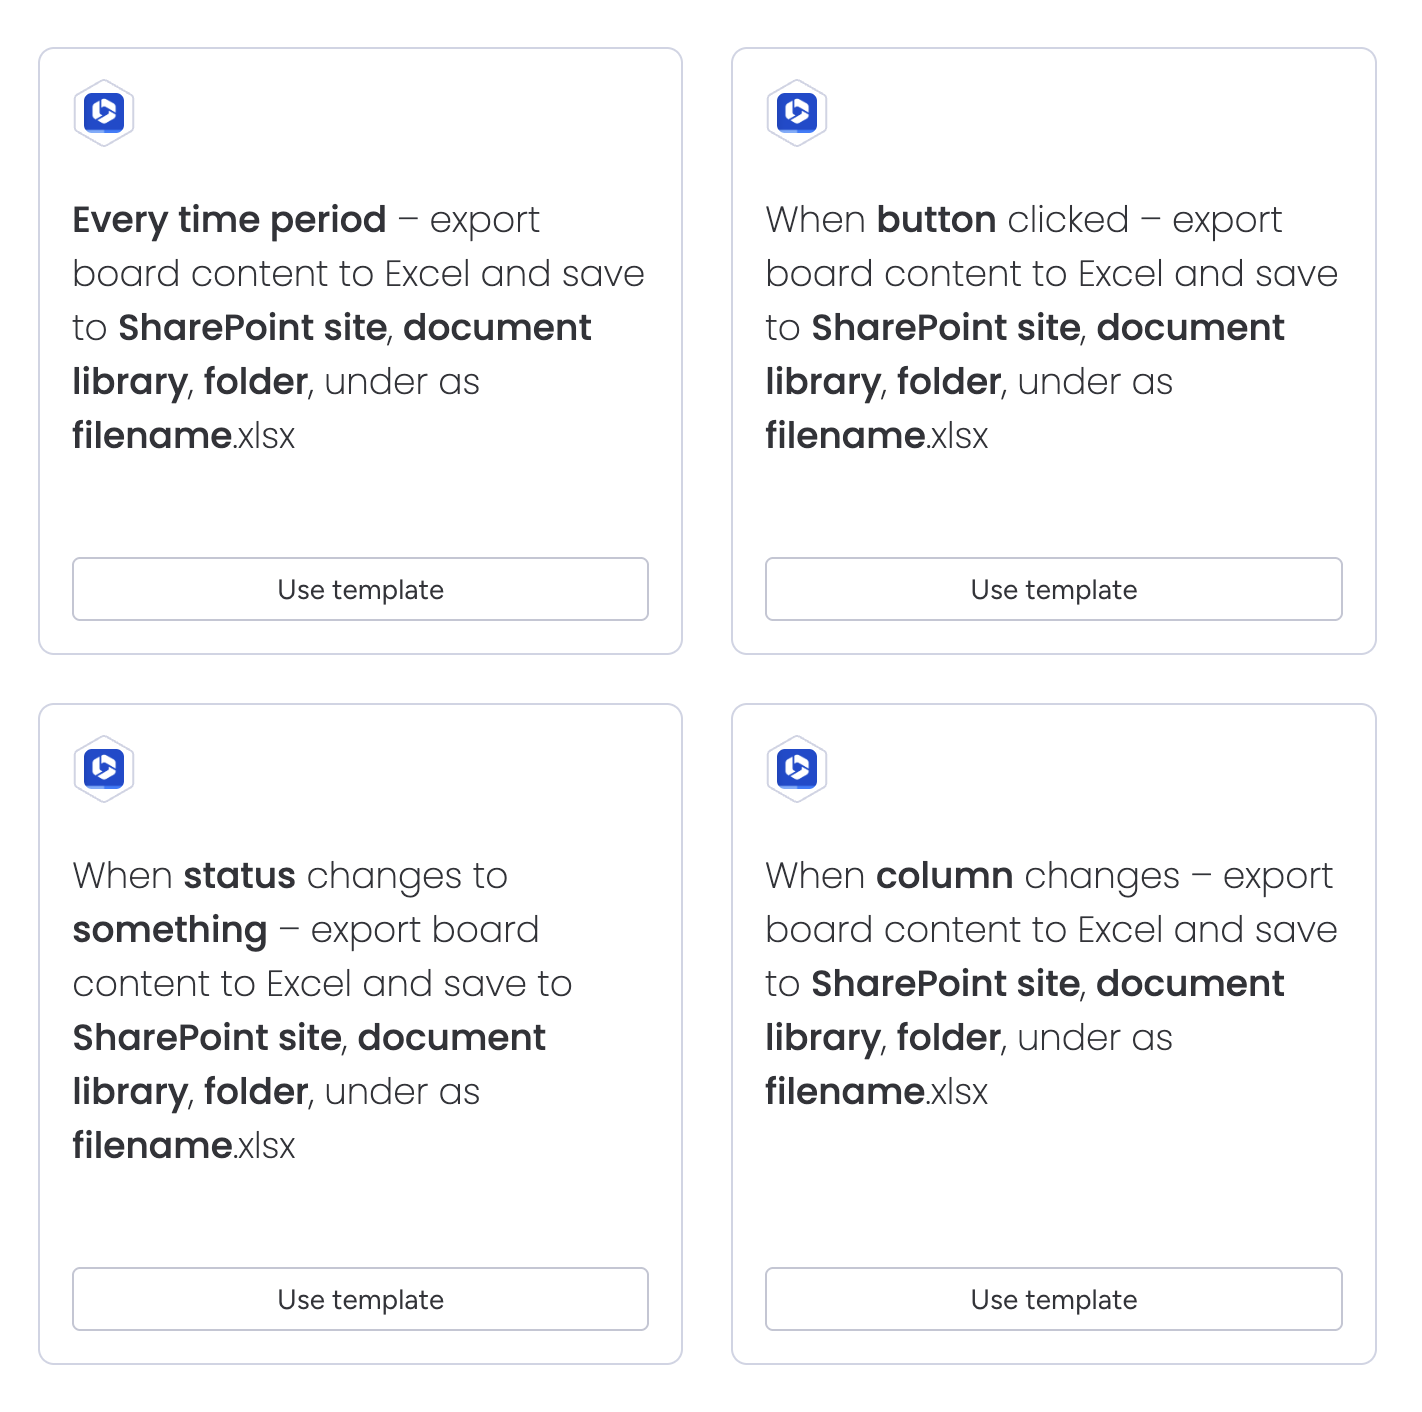
Task: Use template for the column changes export automation
Action: tap(1053, 1299)
